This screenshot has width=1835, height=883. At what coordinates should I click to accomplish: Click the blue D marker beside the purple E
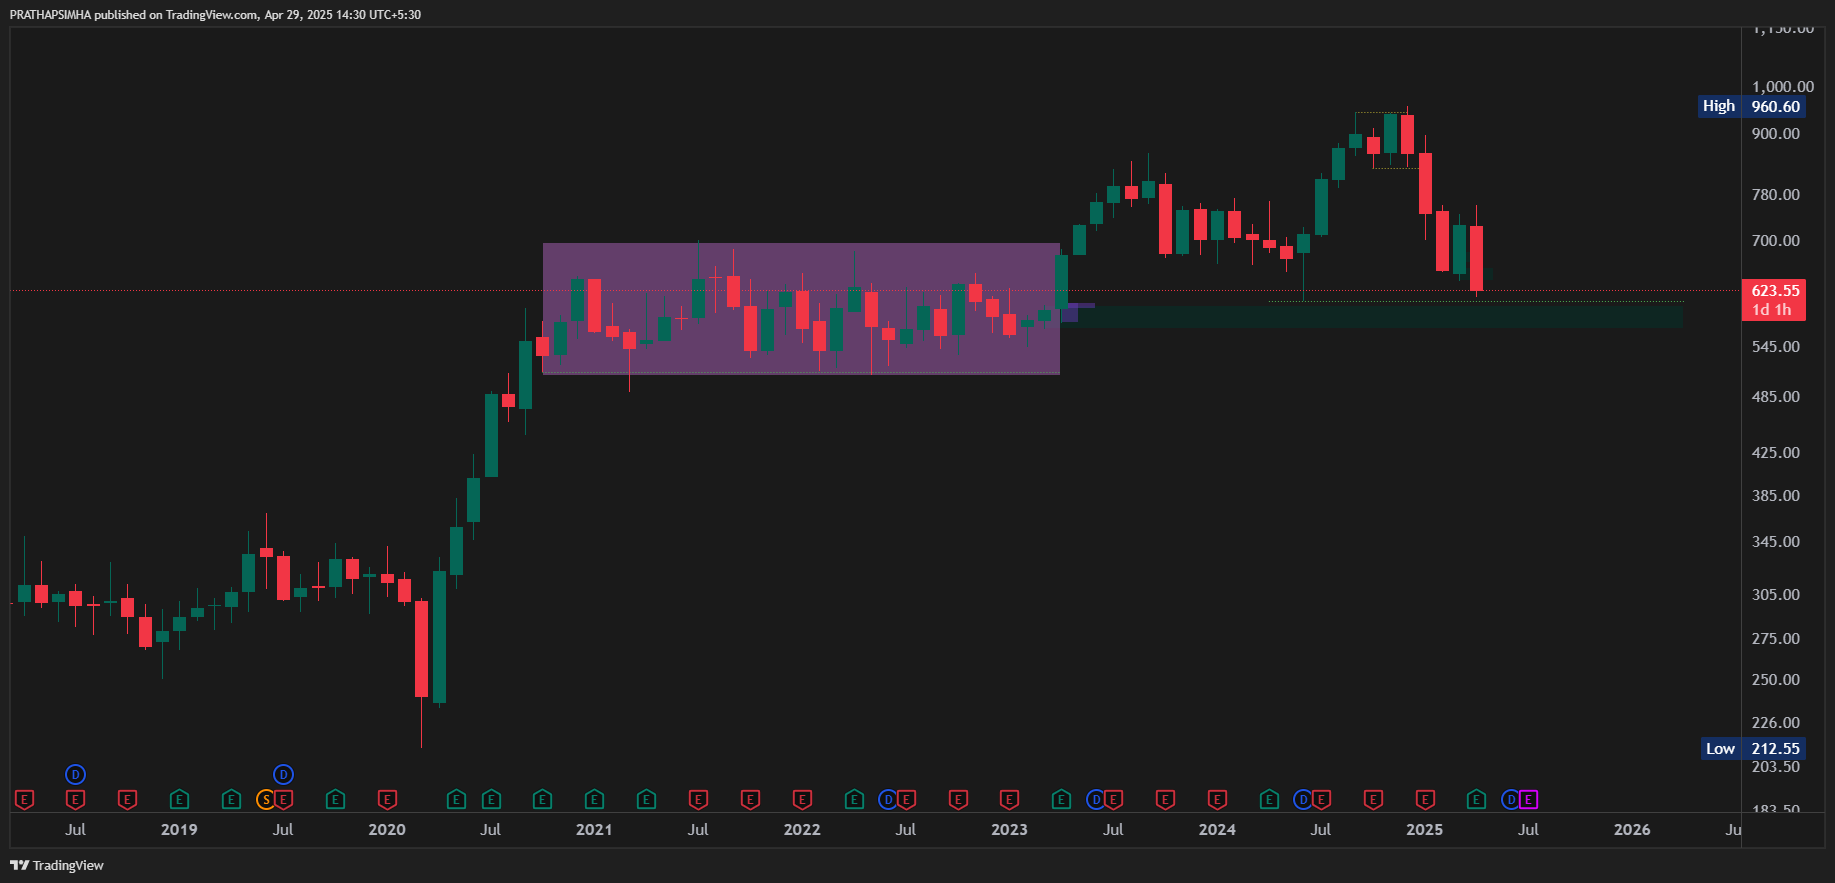(1511, 799)
